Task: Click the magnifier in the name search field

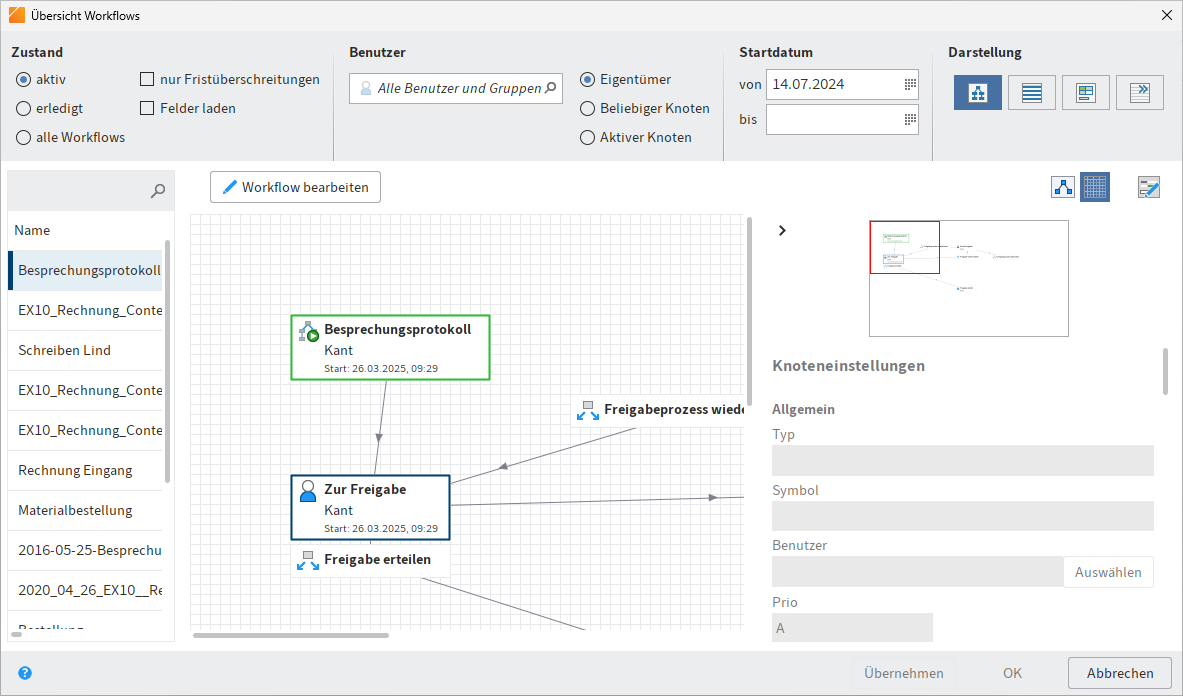Action: coord(158,190)
